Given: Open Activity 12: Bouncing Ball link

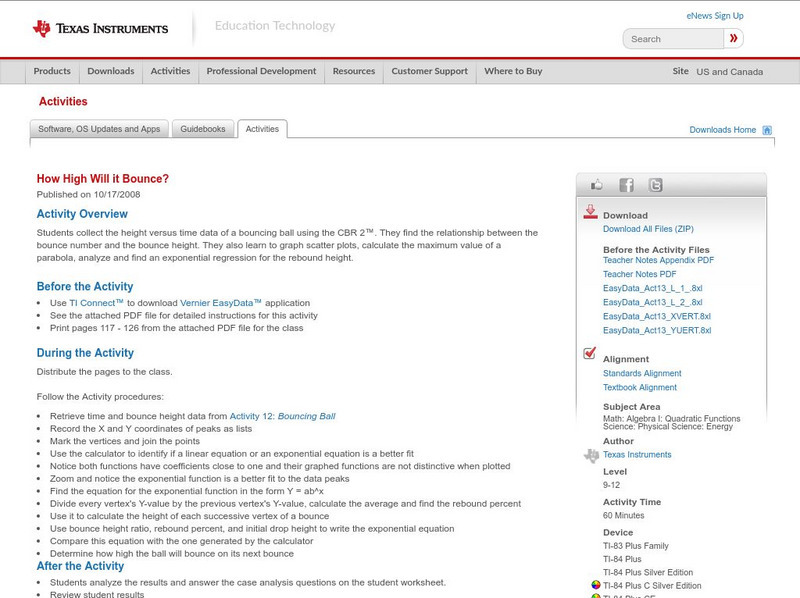Looking at the screenshot, I should click(x=282, y=416).
